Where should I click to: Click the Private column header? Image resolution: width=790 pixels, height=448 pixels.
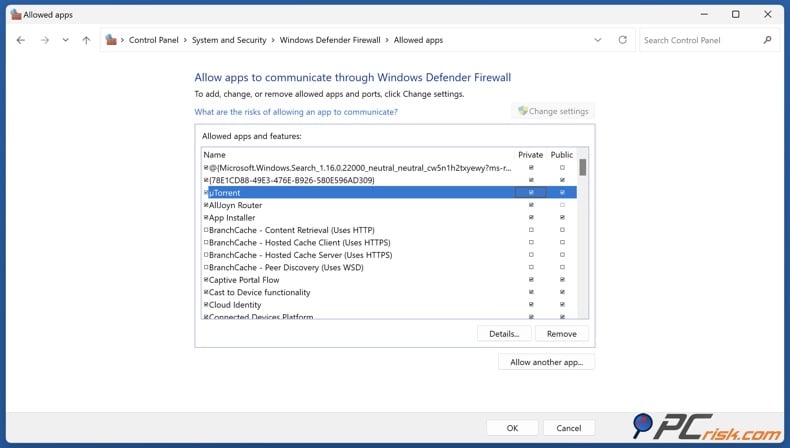tap(531, 155)
